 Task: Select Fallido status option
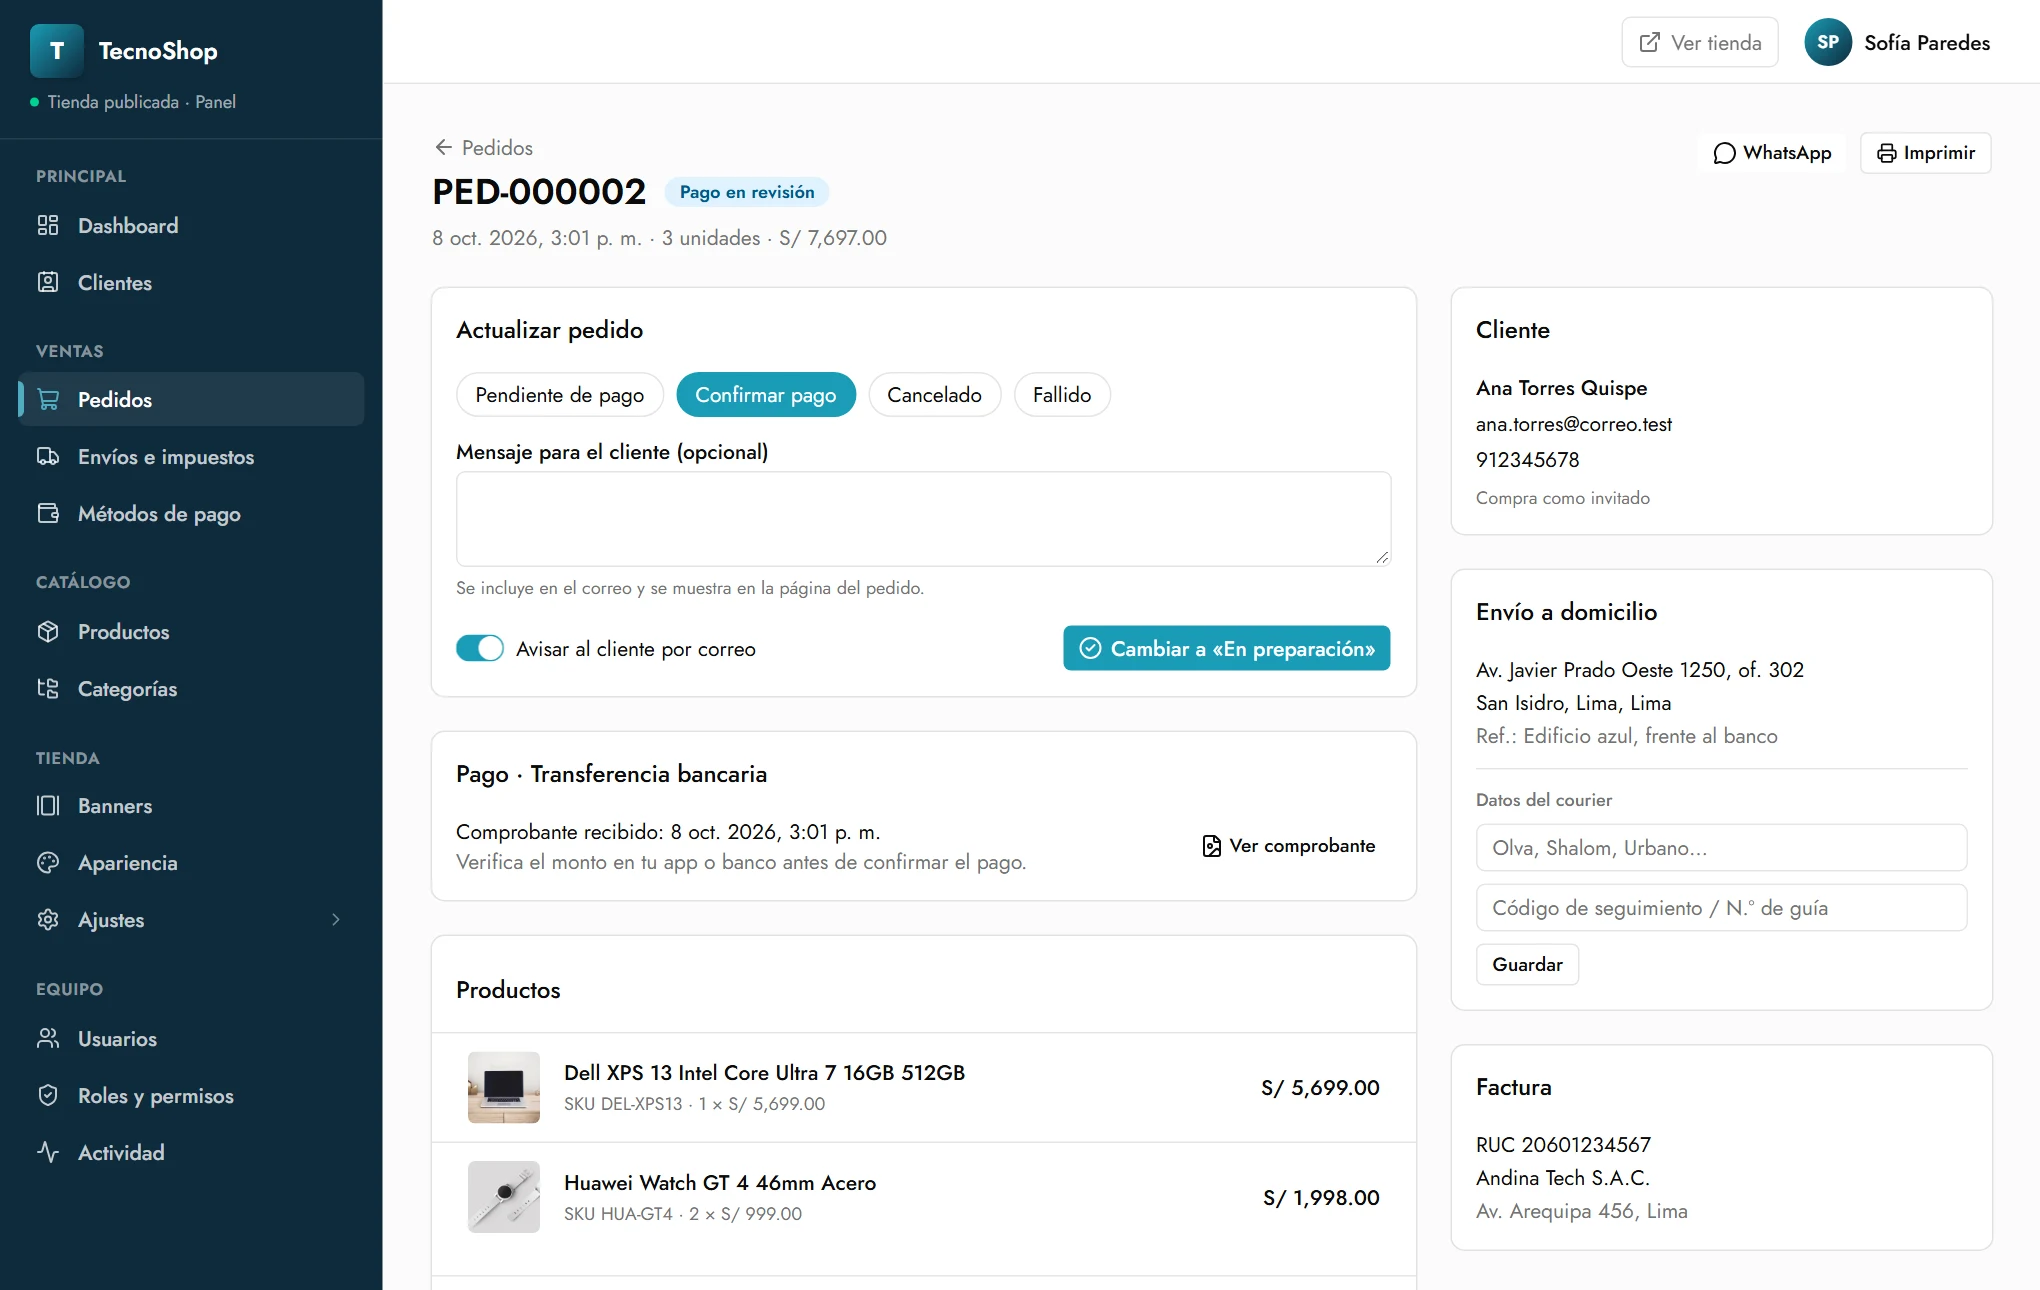[x=1062, y=395]
